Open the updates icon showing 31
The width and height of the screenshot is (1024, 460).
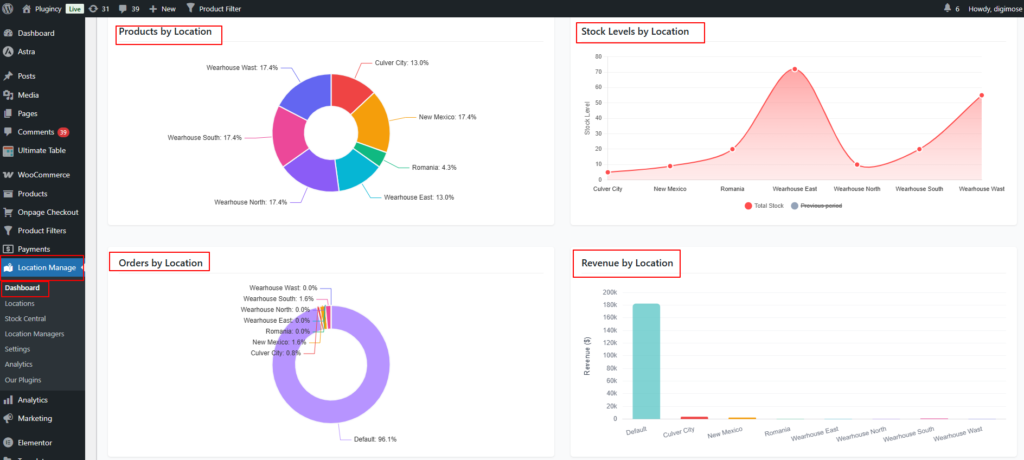93,8
